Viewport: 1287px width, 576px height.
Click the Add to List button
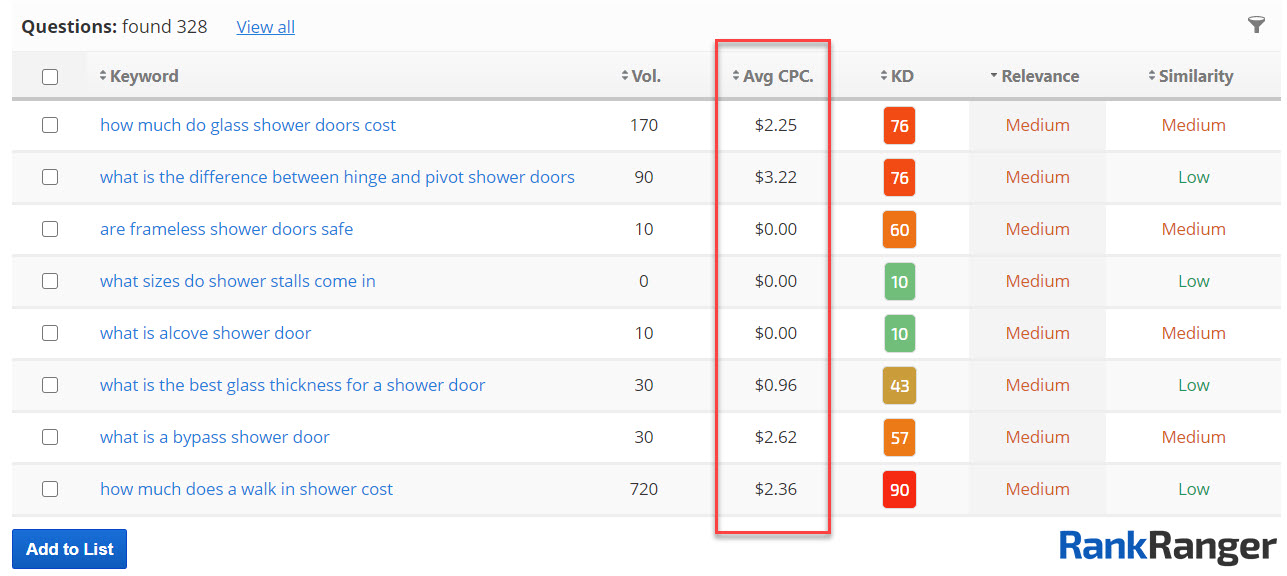tap(69, 549)
